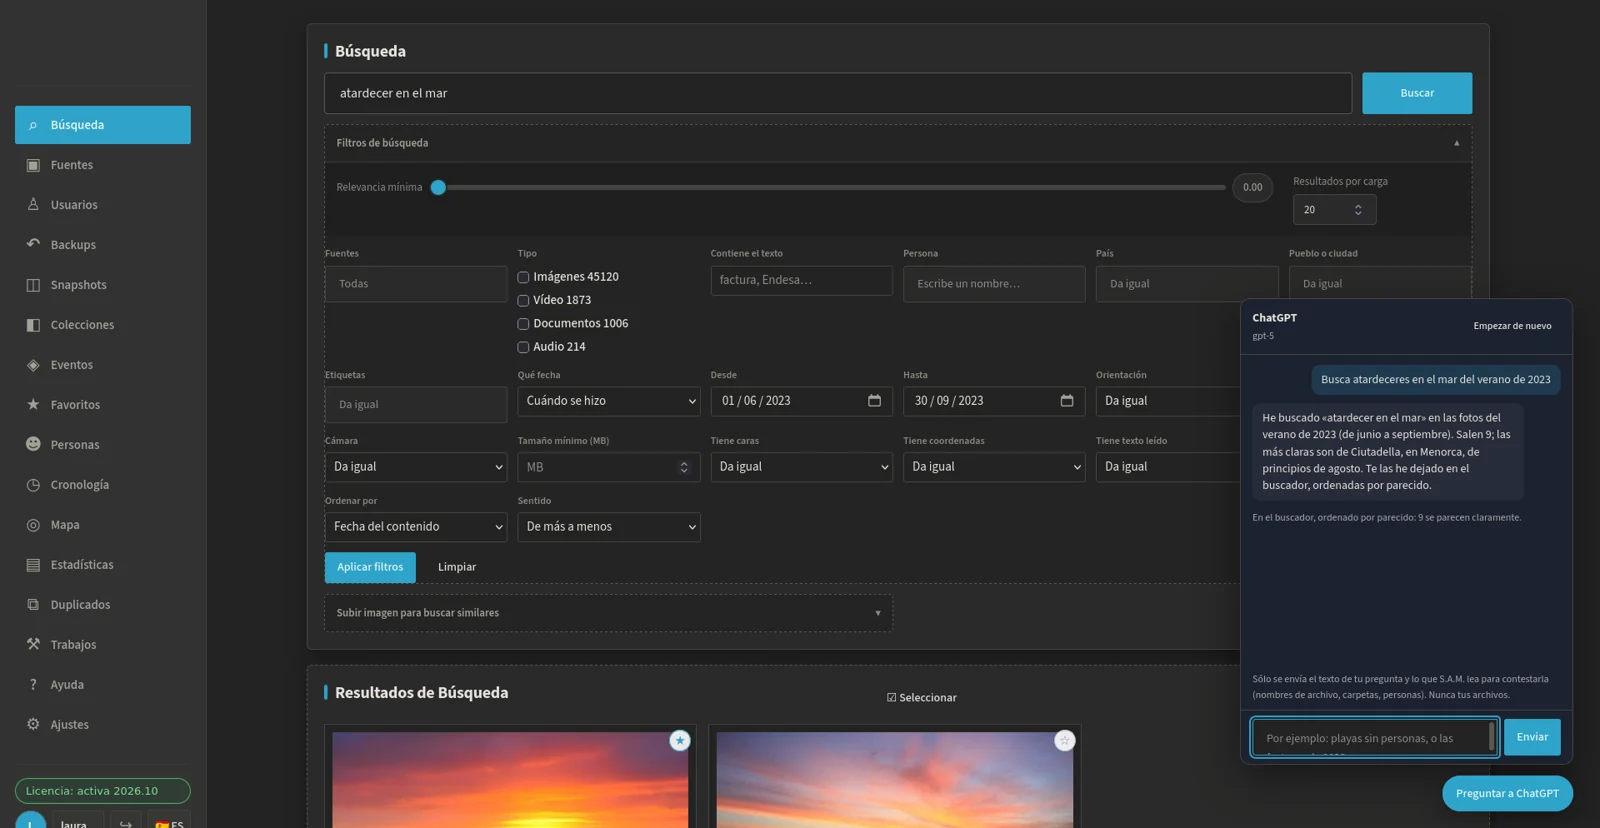Toggle the Seleccionar checkbox

tap(892, 698)
